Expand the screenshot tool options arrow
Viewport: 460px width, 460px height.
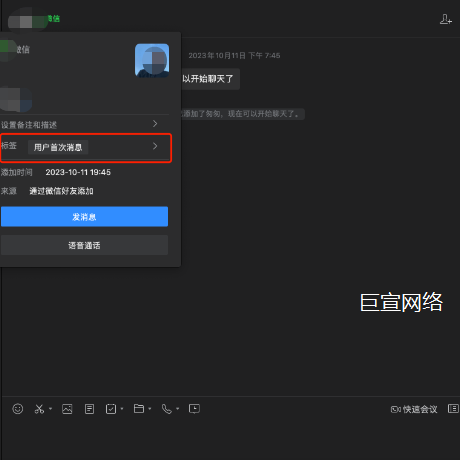pyautogui.click(x=51, y=409)
